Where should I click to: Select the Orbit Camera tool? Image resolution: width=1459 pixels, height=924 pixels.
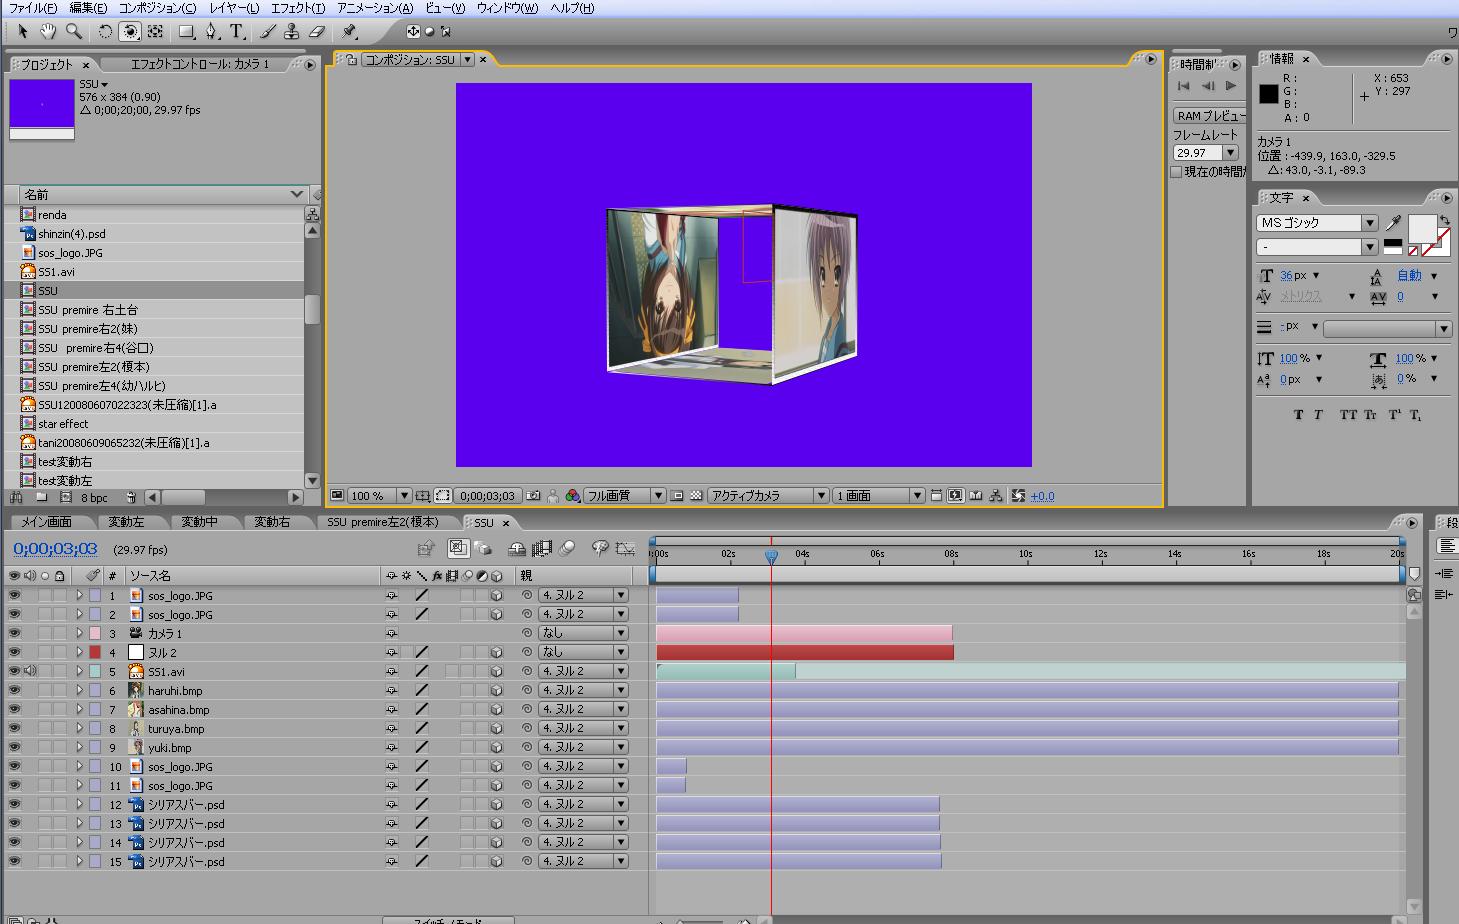130,32
